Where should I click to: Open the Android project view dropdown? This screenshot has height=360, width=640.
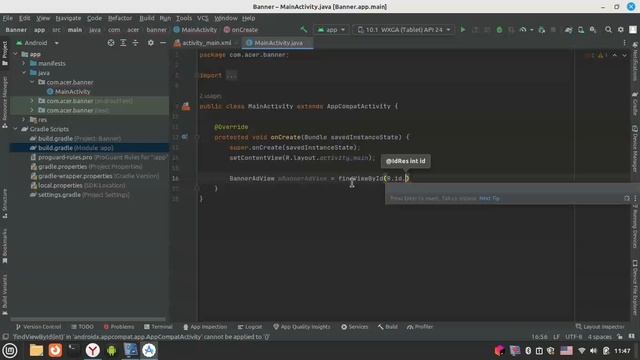coord(37,42)
